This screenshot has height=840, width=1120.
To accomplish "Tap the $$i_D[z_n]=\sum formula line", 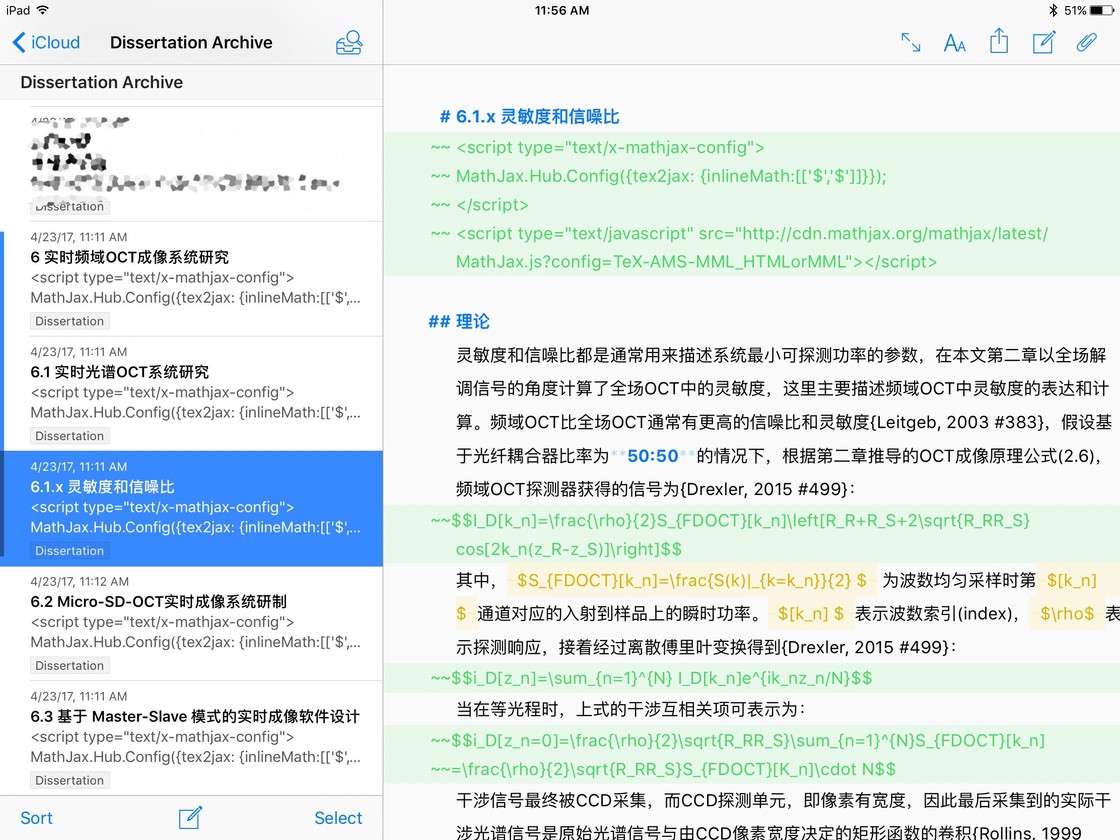I will click(x=651, y=678).
